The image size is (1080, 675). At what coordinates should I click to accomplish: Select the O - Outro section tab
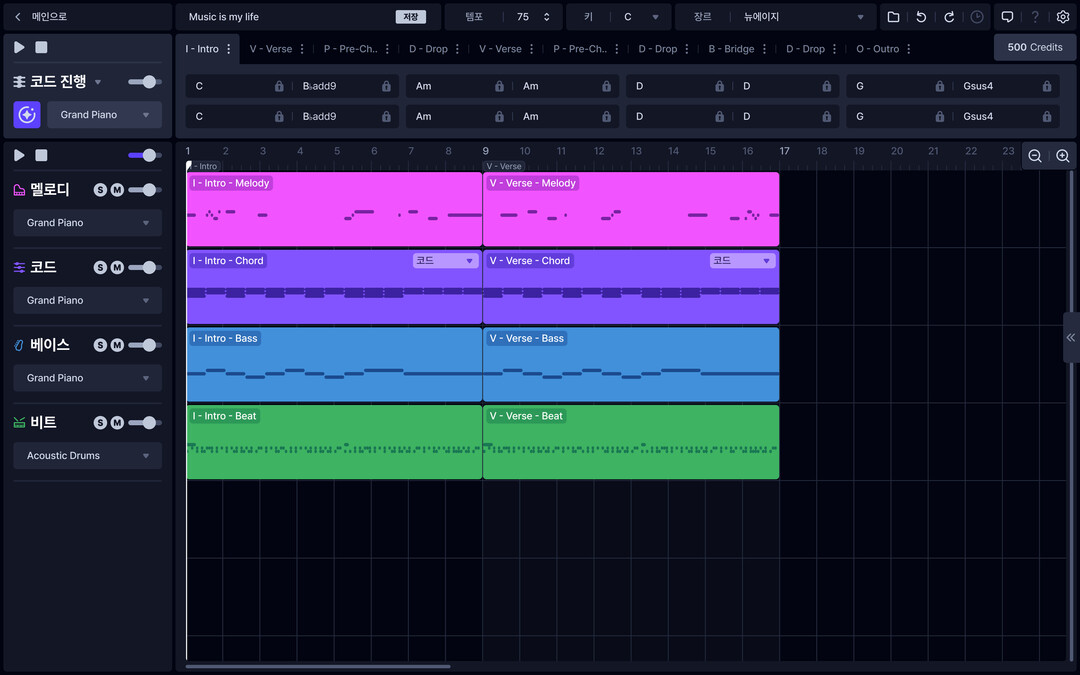click(878, 49)
